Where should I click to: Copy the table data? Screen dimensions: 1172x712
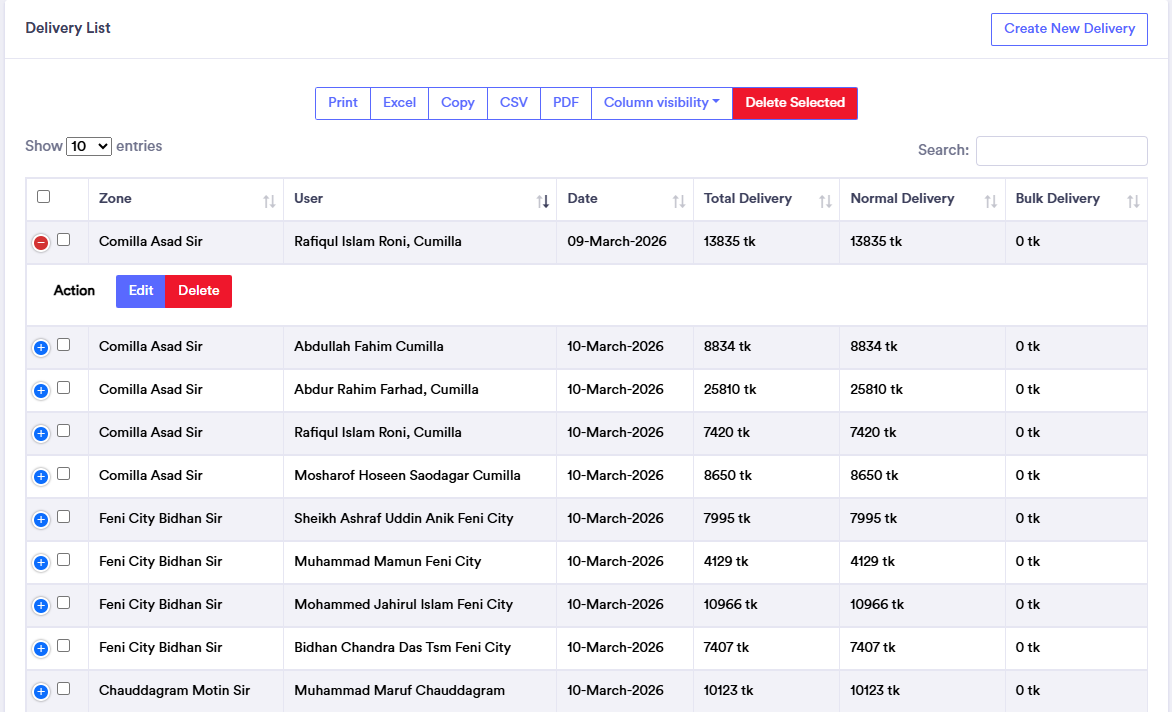pyautogui.click(x=457, y=103)
